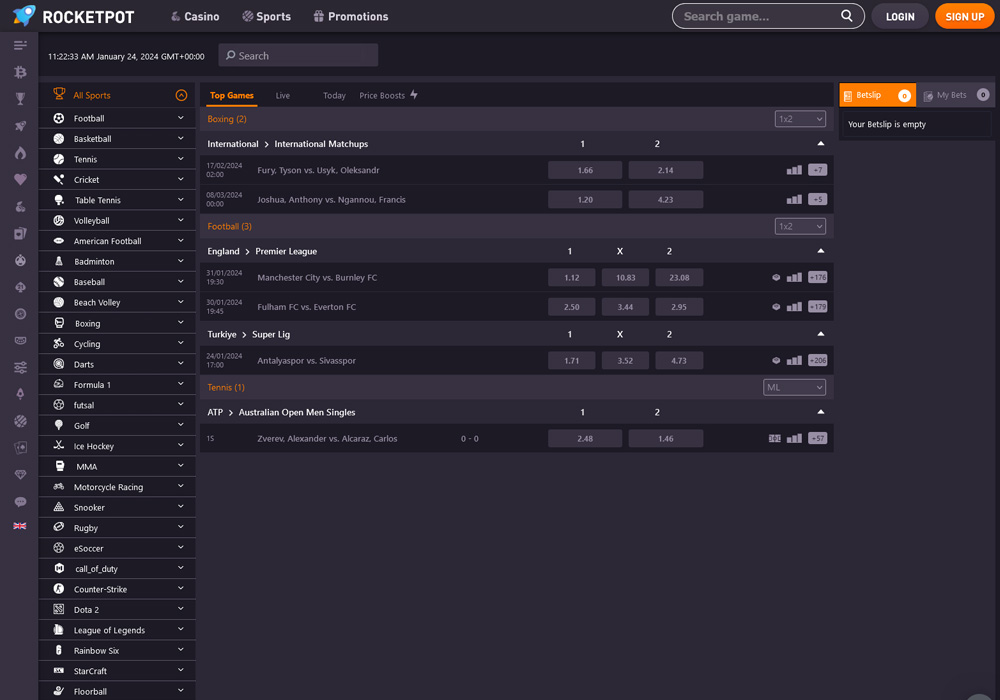The image size is (1000, 700).
Task: Click the sliders settings sidebar icon
Action: tap(20, 367)
